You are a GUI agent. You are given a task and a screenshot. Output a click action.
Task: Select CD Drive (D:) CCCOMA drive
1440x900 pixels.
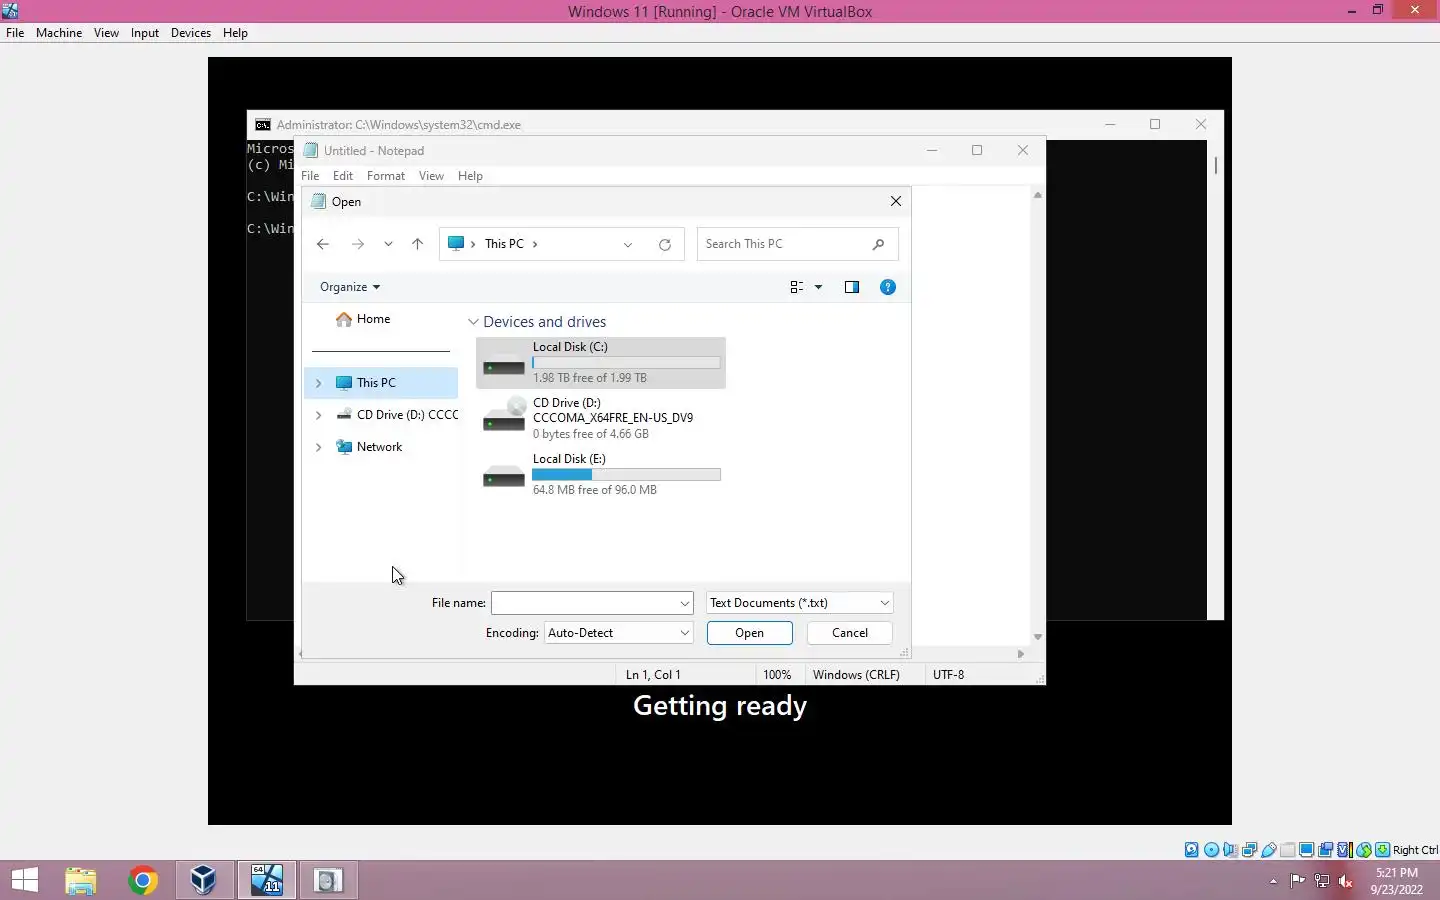coord(601,418)
